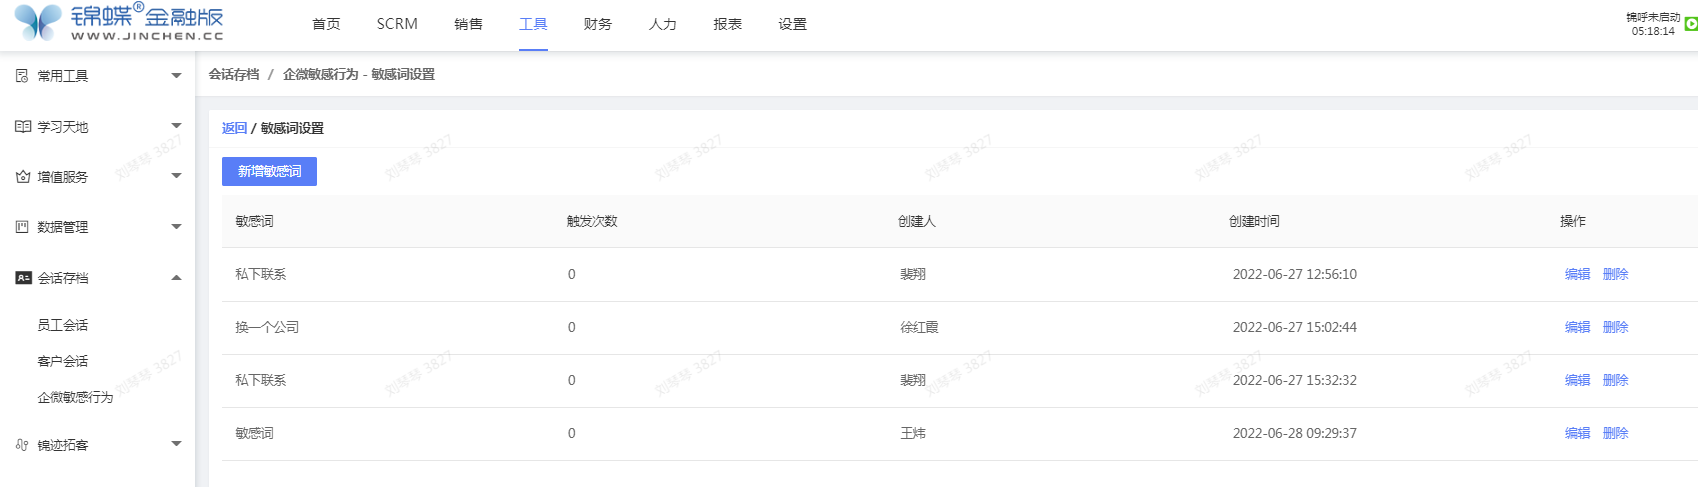Switch to the 报表 menu tab
1698x487 pixels.
(x=727, y=24)
